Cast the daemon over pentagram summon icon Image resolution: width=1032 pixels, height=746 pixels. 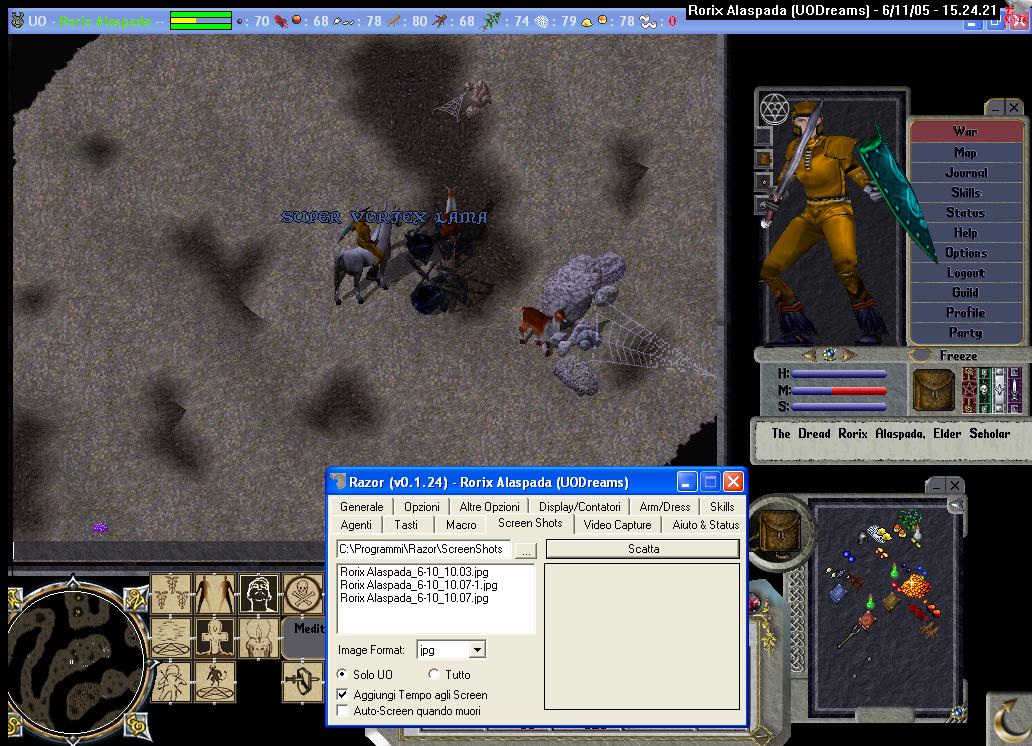tap(215, 681)
